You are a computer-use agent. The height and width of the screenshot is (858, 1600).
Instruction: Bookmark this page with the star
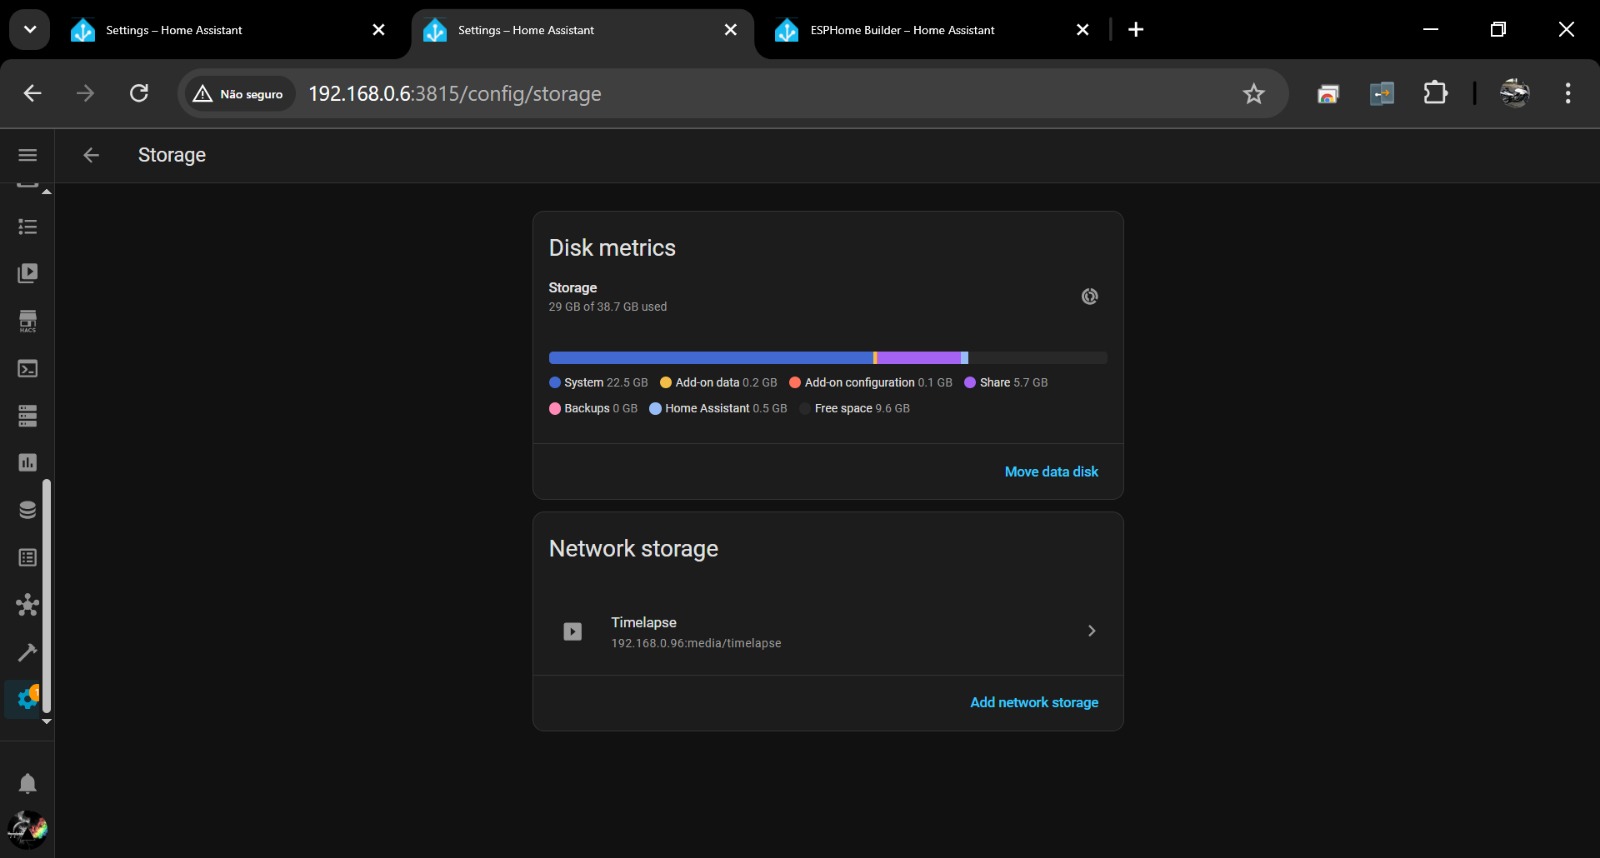(x=1254, y=94)
